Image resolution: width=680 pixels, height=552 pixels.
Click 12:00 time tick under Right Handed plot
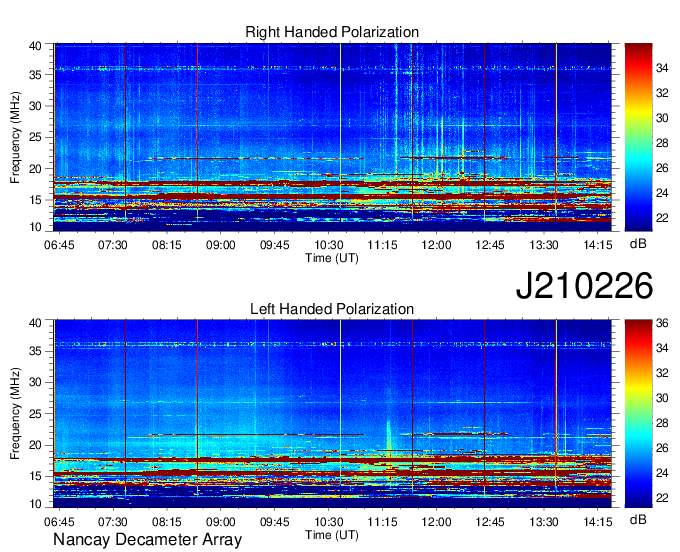pyautogui.click(x=436, y=245)
